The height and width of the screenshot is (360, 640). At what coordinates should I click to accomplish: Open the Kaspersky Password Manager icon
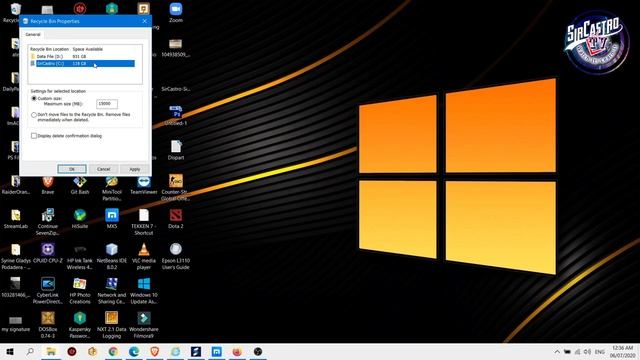coord(80,325)
